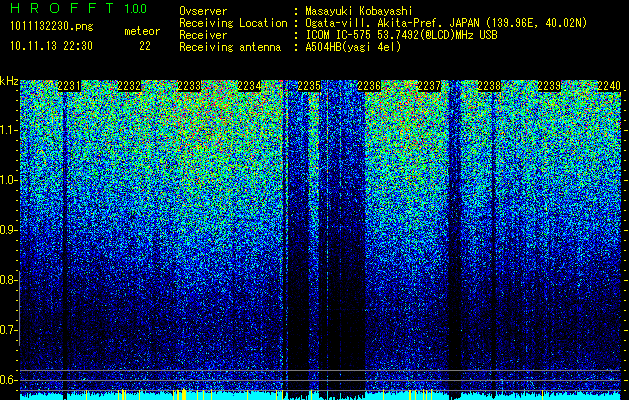Click the 2235 time marker
Screen dimensions: 629x400
pos(309,86)
